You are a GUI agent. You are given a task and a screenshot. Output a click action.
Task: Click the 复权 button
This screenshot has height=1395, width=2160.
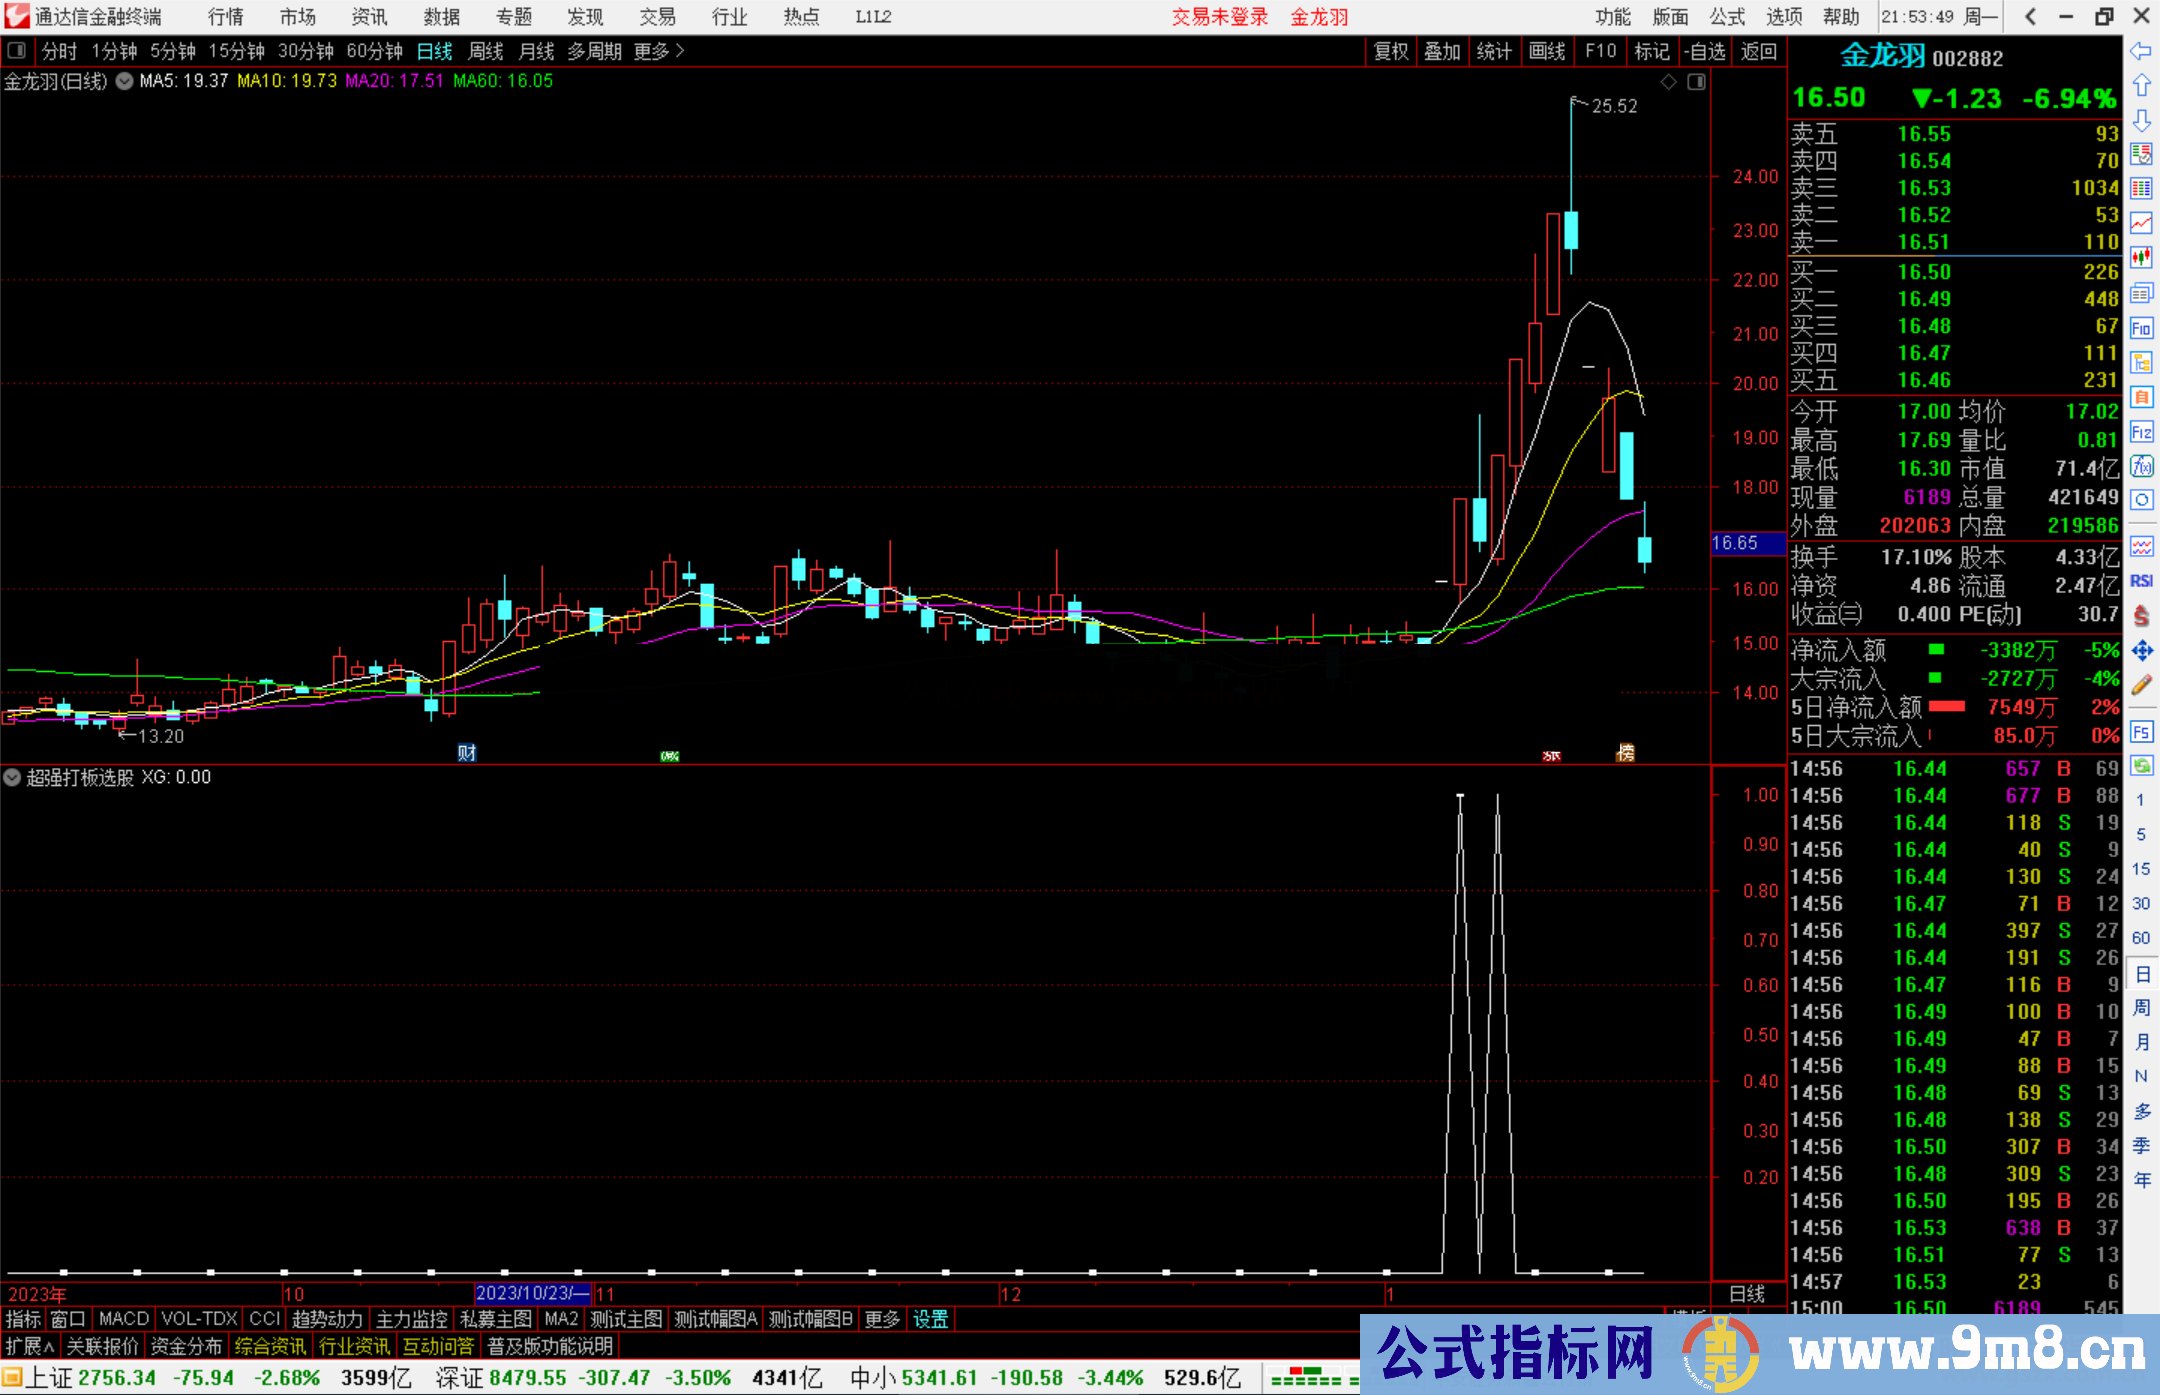[1390, 51]
